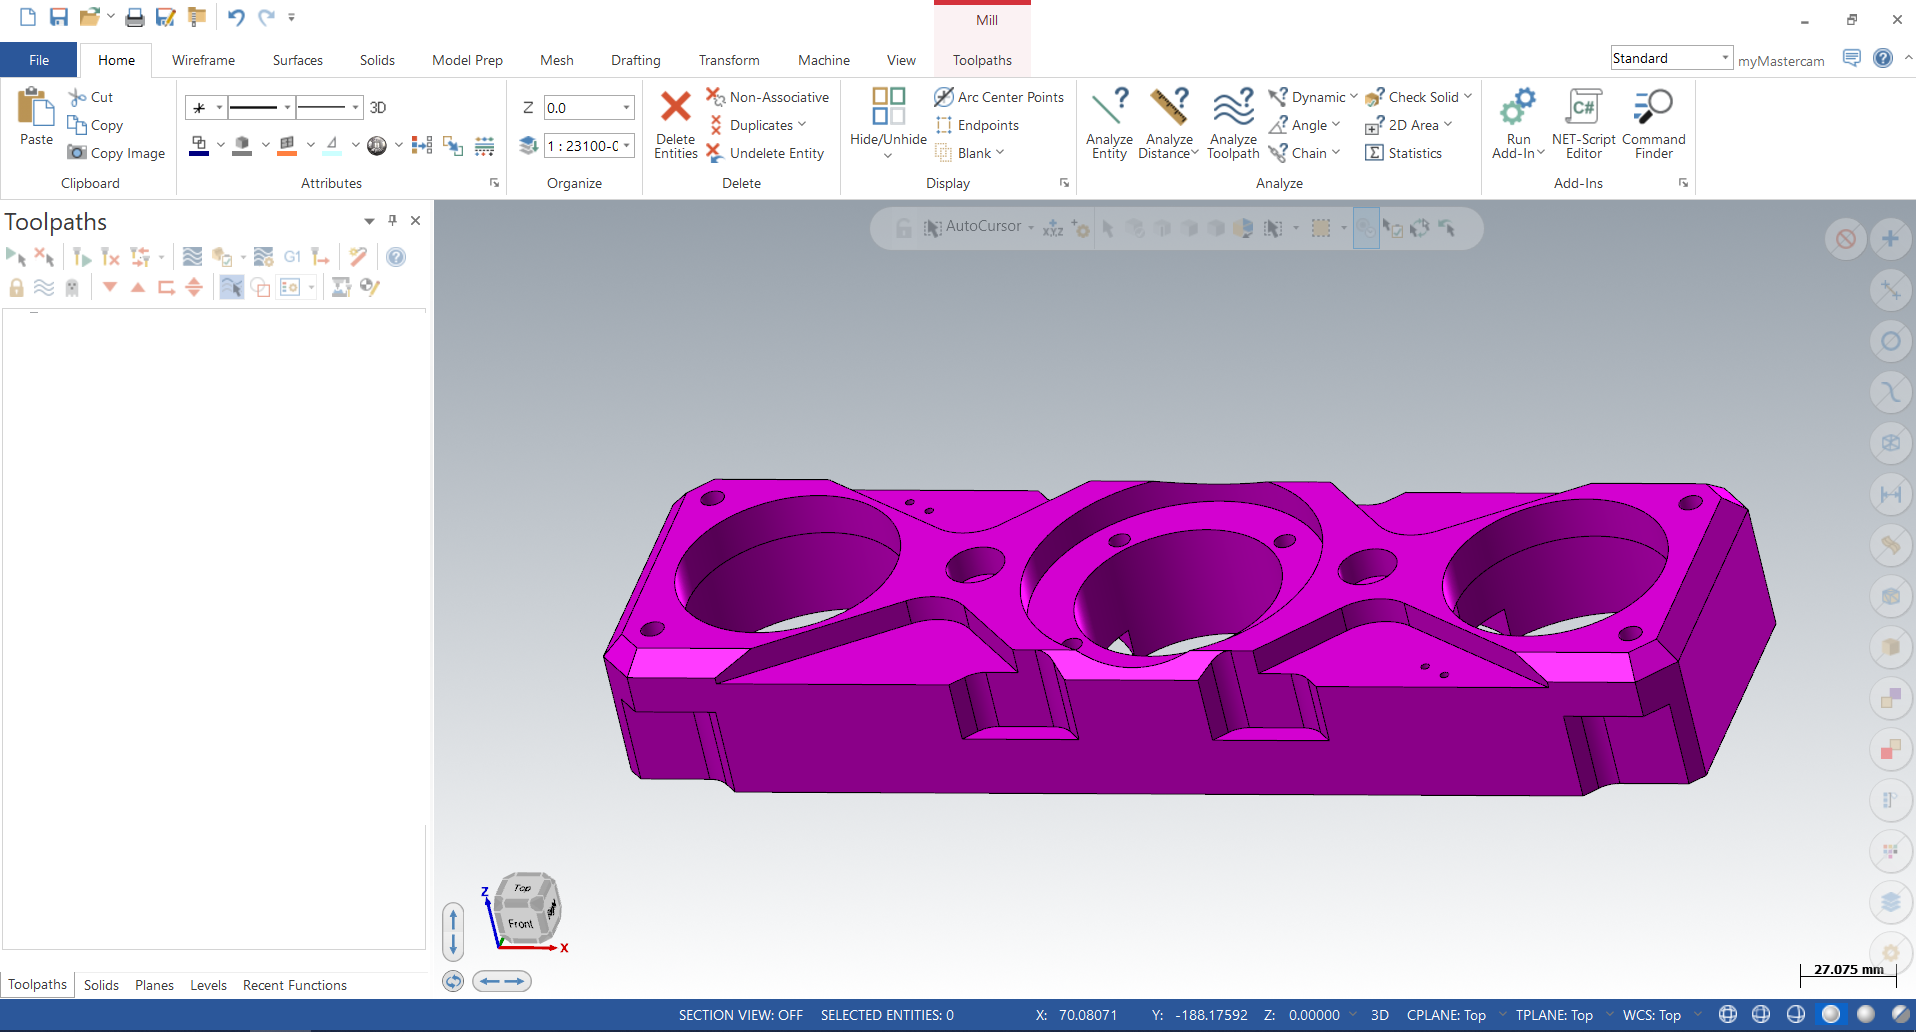Switch to the Wireframe ribbon tab

(203, 60)
